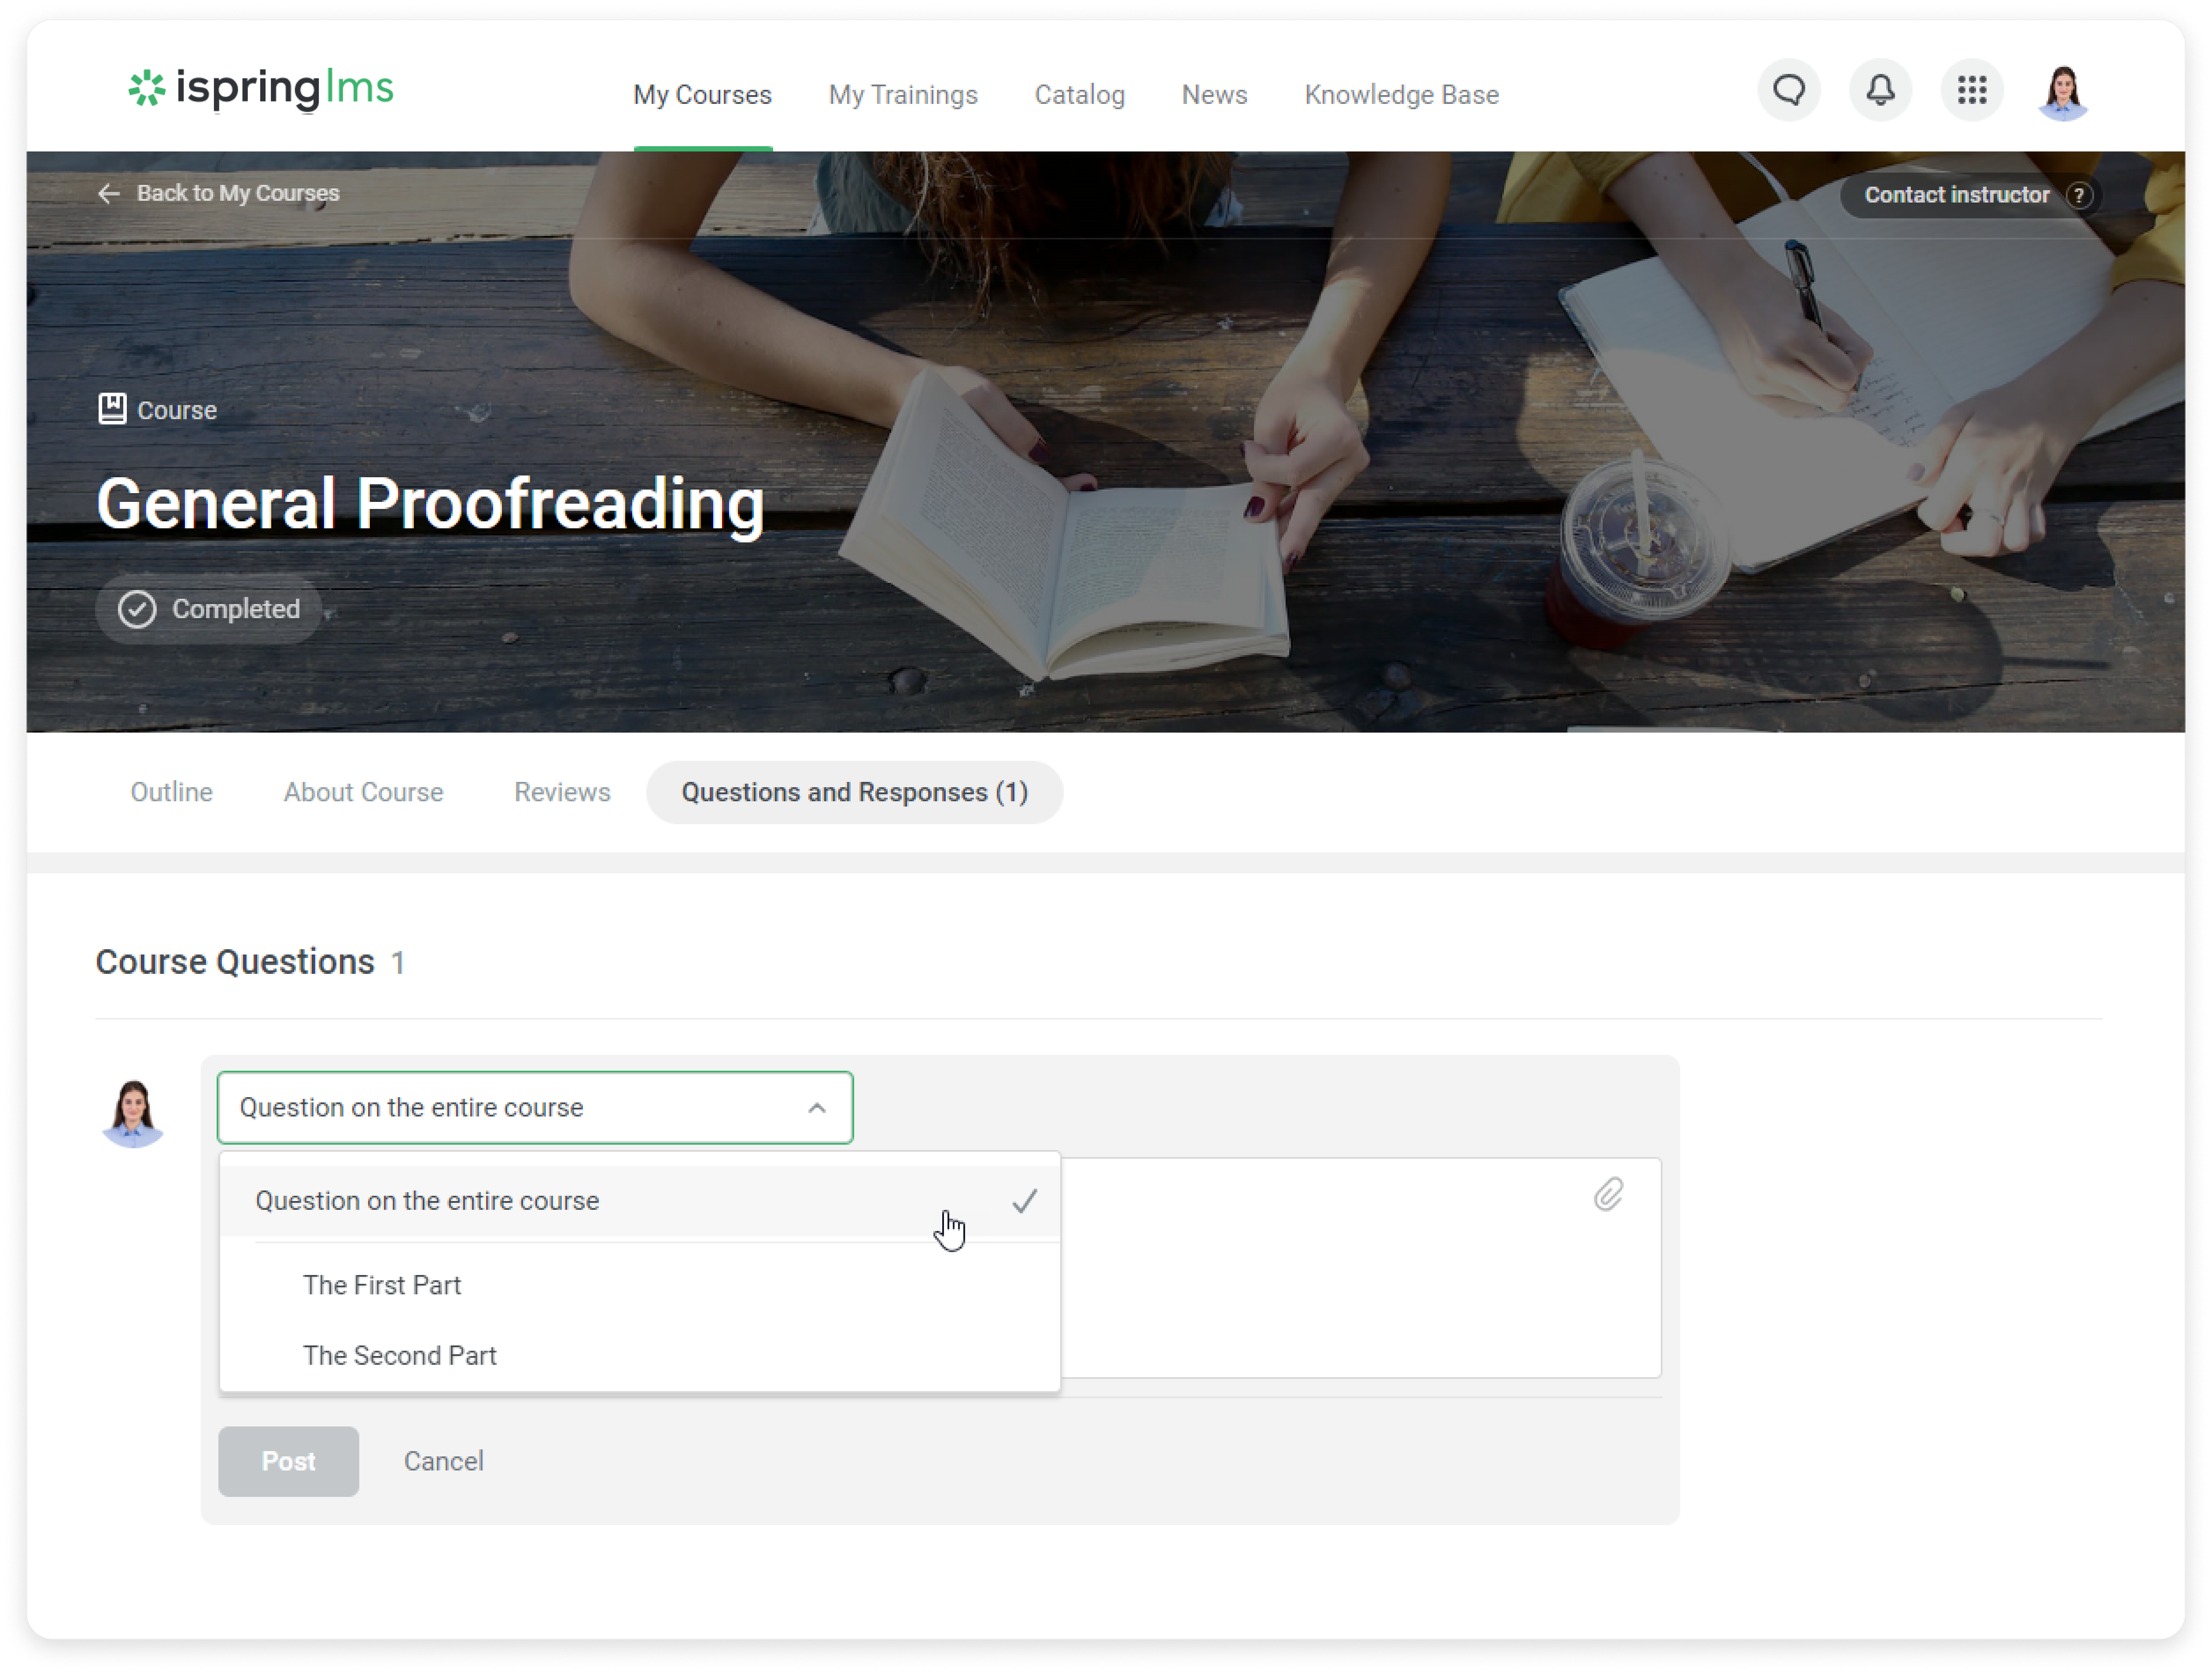Open the user profile avatar menu
The height and width of the screenshot is (1673, 2212).
2063,91
